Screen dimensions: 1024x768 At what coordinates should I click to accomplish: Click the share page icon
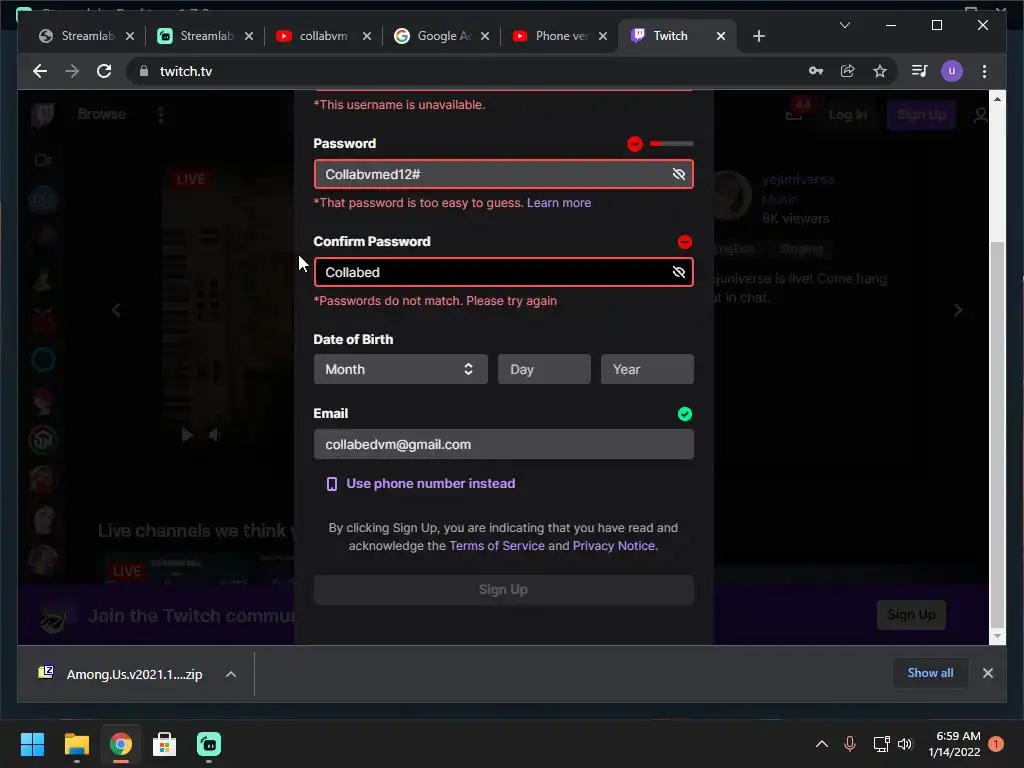tap(848, 71)
